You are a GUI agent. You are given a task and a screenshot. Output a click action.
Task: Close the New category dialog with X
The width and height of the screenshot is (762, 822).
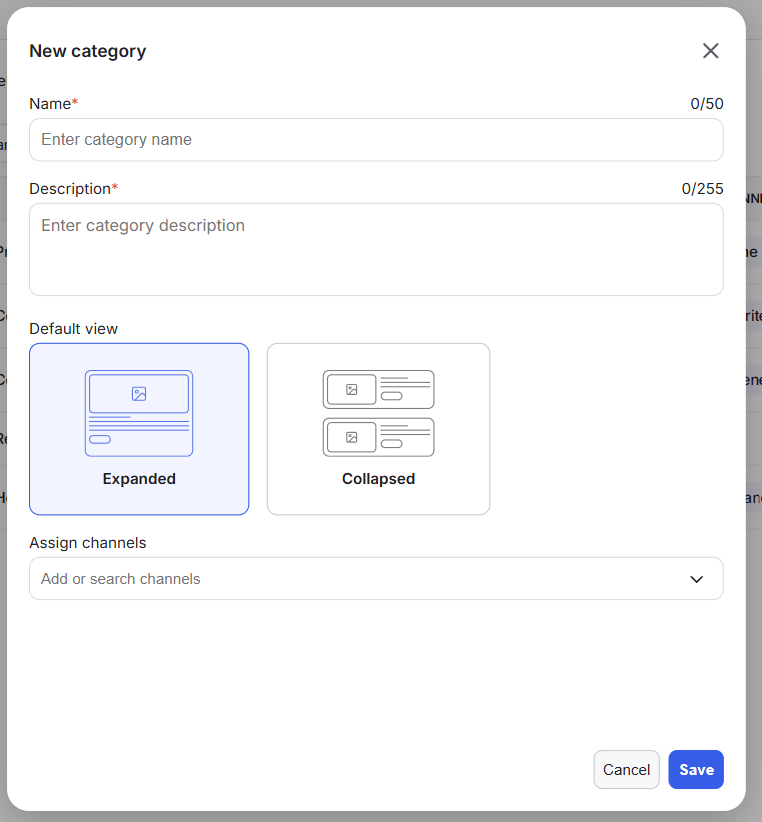710,51
